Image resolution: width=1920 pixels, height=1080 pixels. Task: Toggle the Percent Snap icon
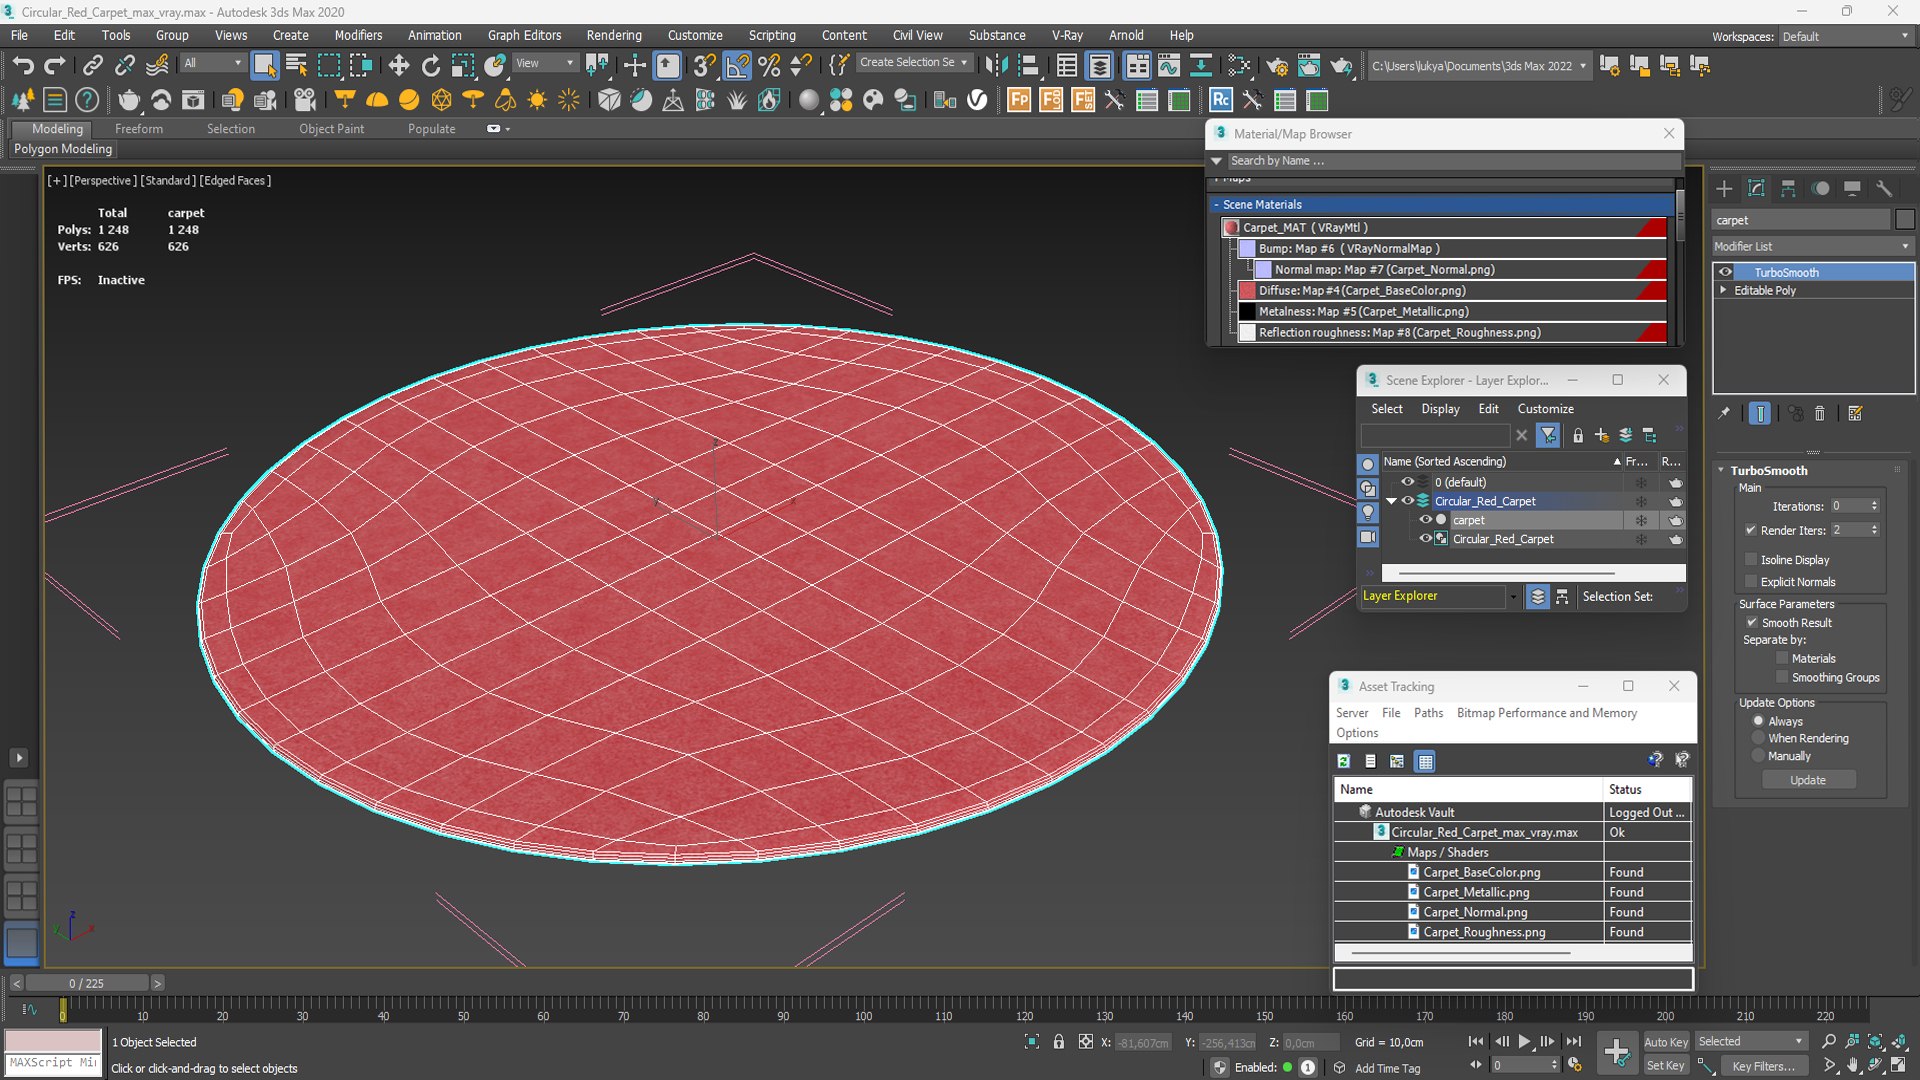pos(769,66)
